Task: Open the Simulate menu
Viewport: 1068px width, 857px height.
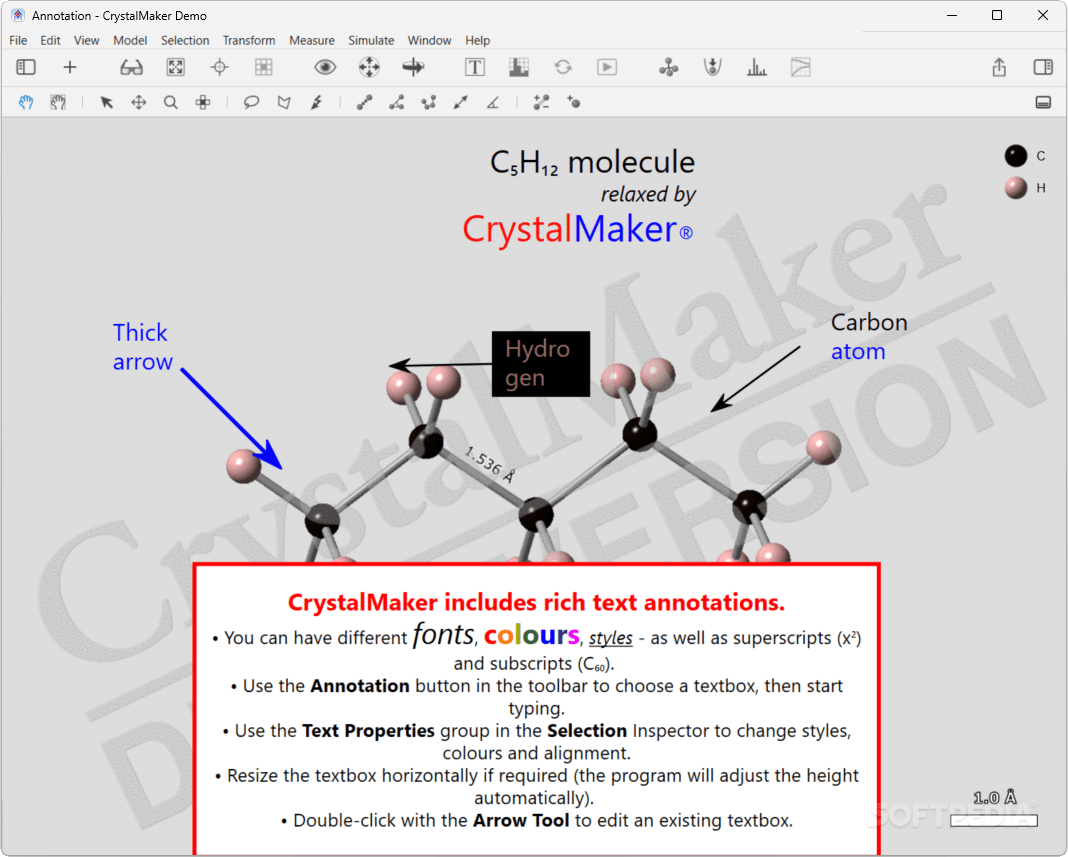Action: [371, 40]
